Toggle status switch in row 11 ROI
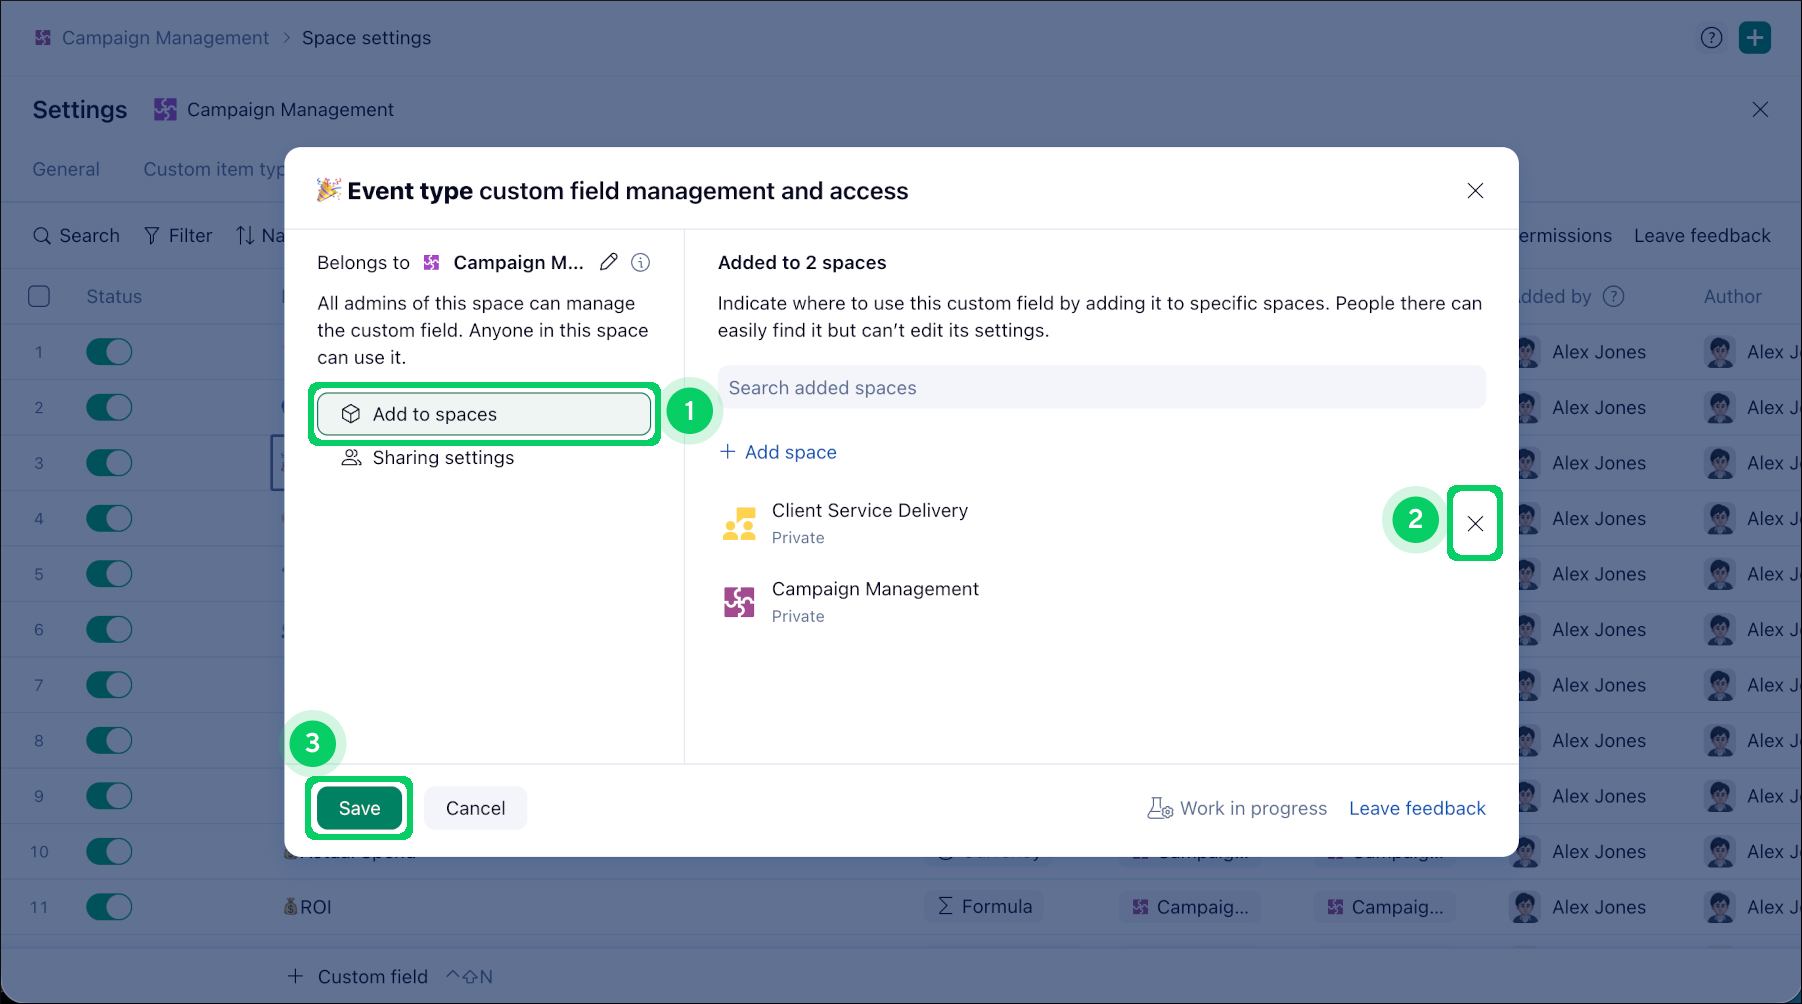Viewport: 1802px width, 1004px height. click(x=109, y=907)
